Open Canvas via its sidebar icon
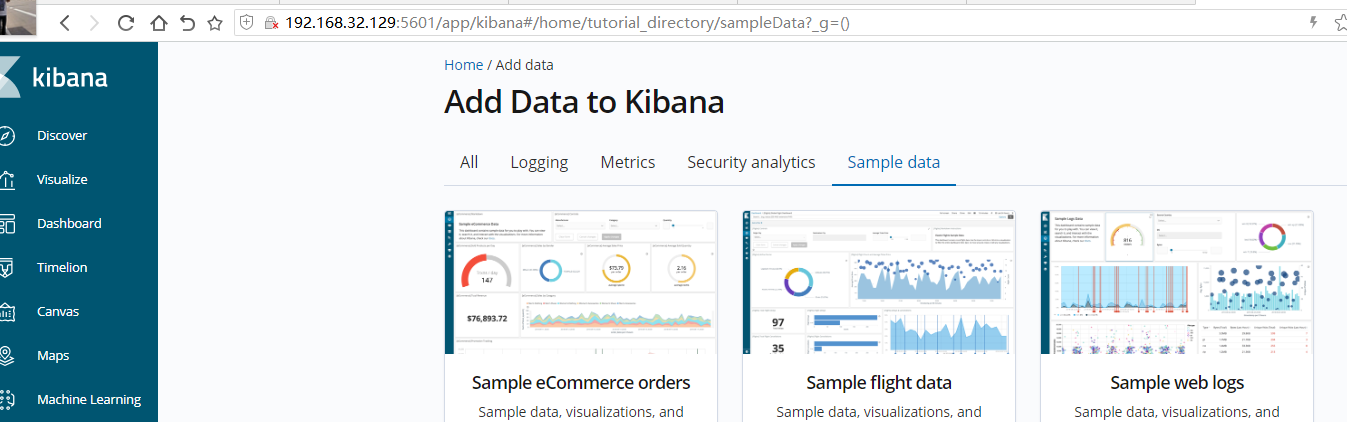The height and width of the screenshot is (422, 1347). pyautogui.click(x=6, y=312)
